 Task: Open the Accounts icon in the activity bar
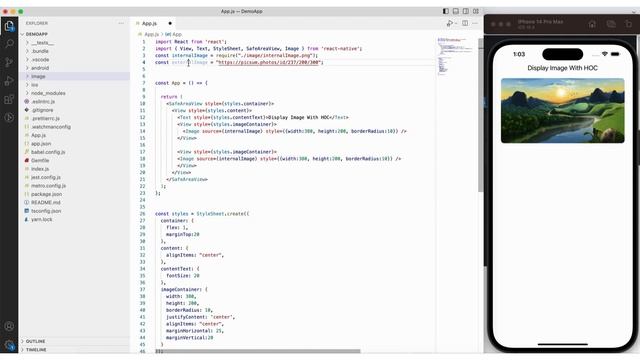(x=9, y=326)
